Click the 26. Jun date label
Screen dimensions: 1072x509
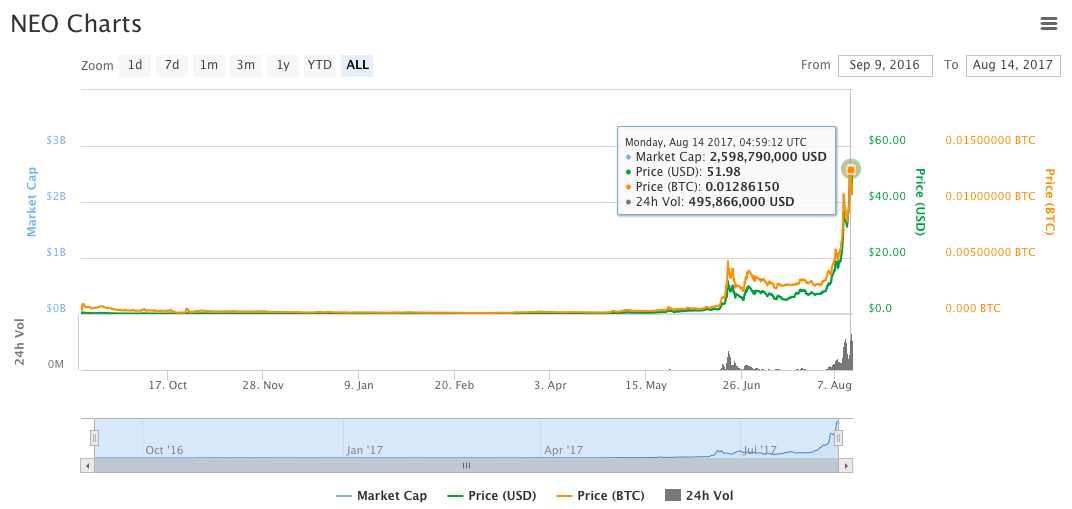tap(741, 385)
